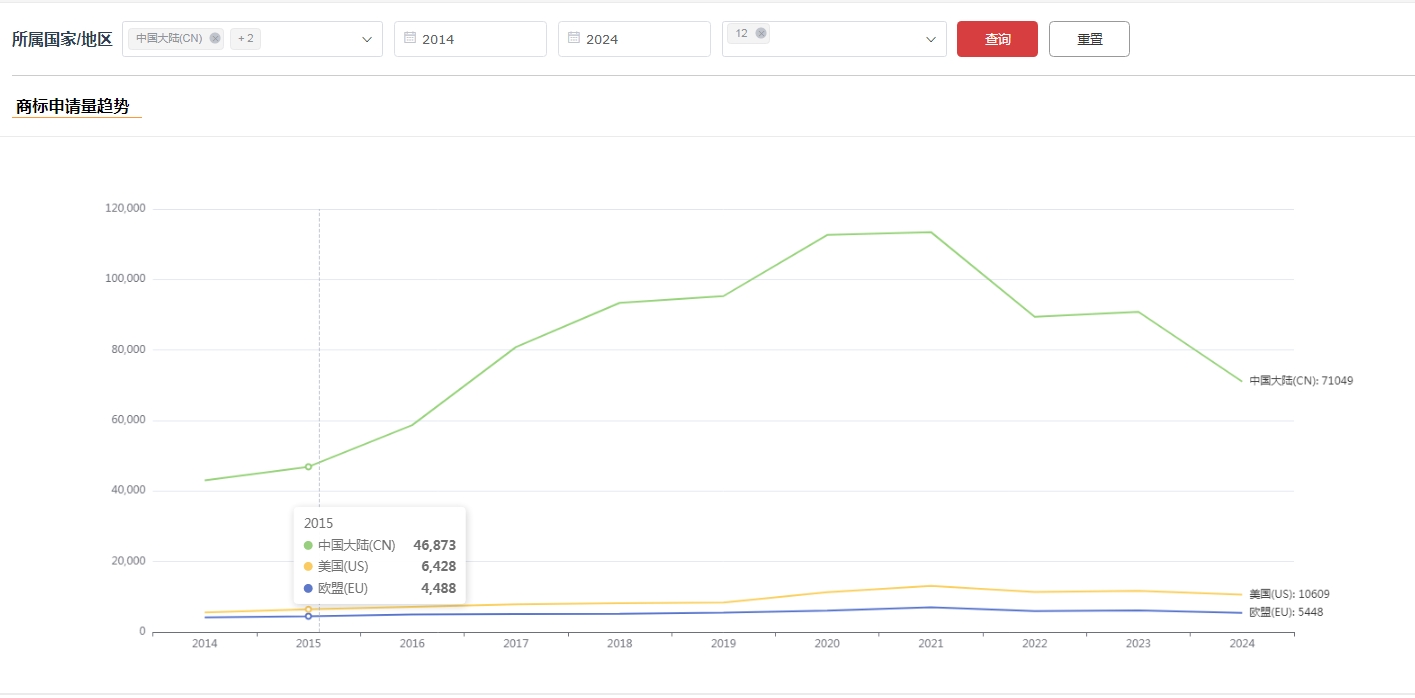Select the 商标申请量趋势 tab heading
Viewport: 1415px width, 698px height.
pyautogui.click(x=73, y=106)
